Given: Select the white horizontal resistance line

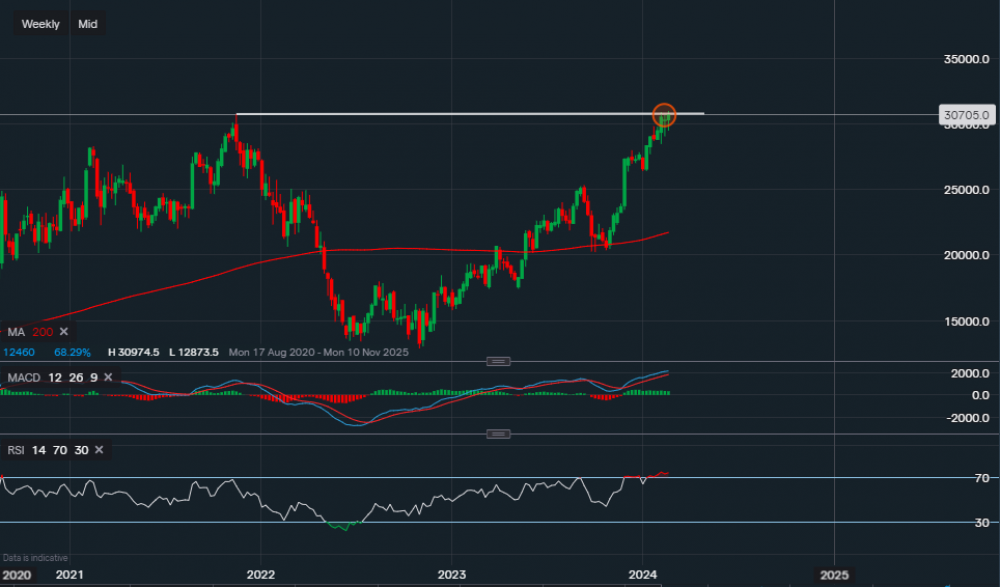Looking at the screenshot, I should click(x=450, y=114).
